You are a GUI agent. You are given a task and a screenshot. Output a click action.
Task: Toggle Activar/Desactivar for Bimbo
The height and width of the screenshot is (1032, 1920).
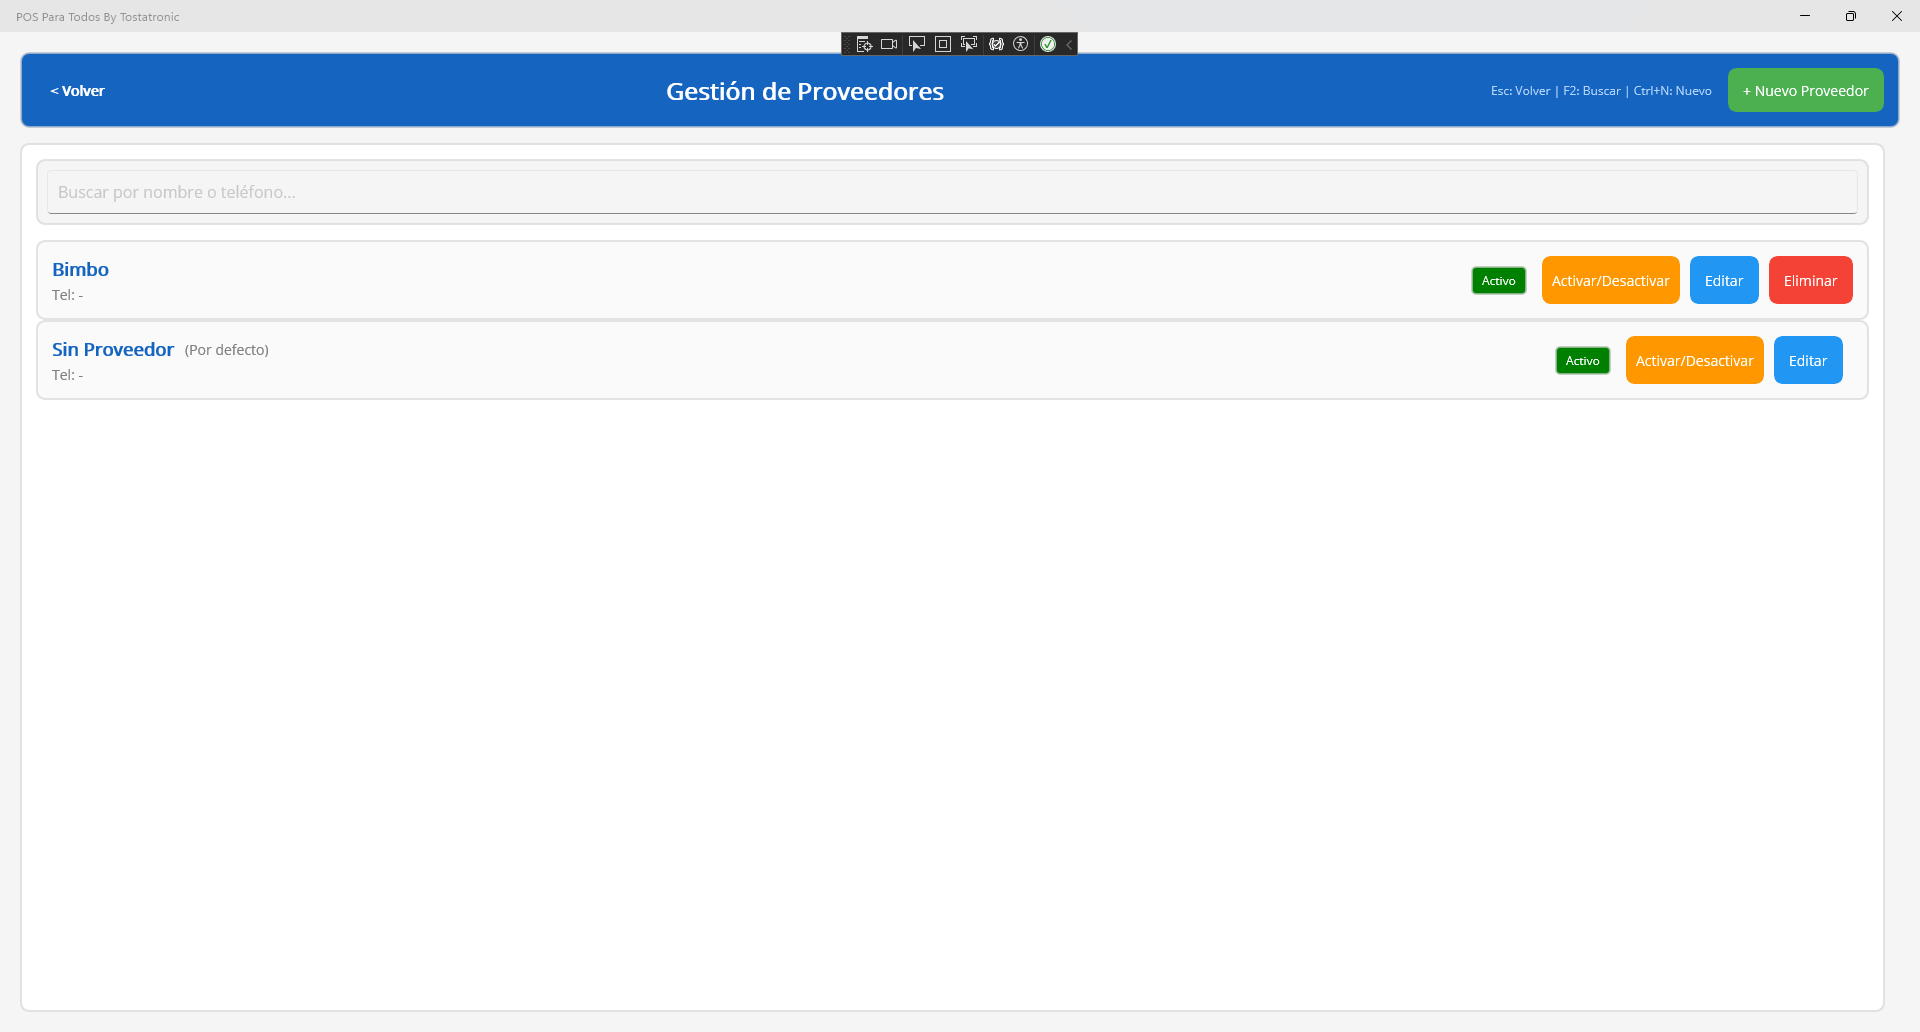(1610, 281)
